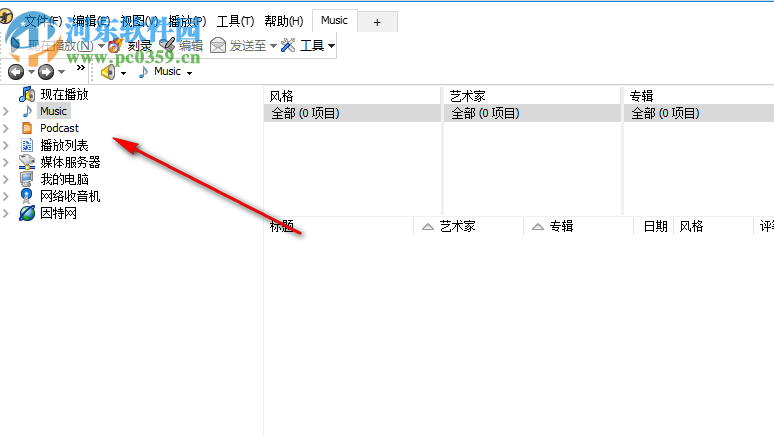
Task: Click the 编辑 edit pencil icon
Action: tap(167, 45)
